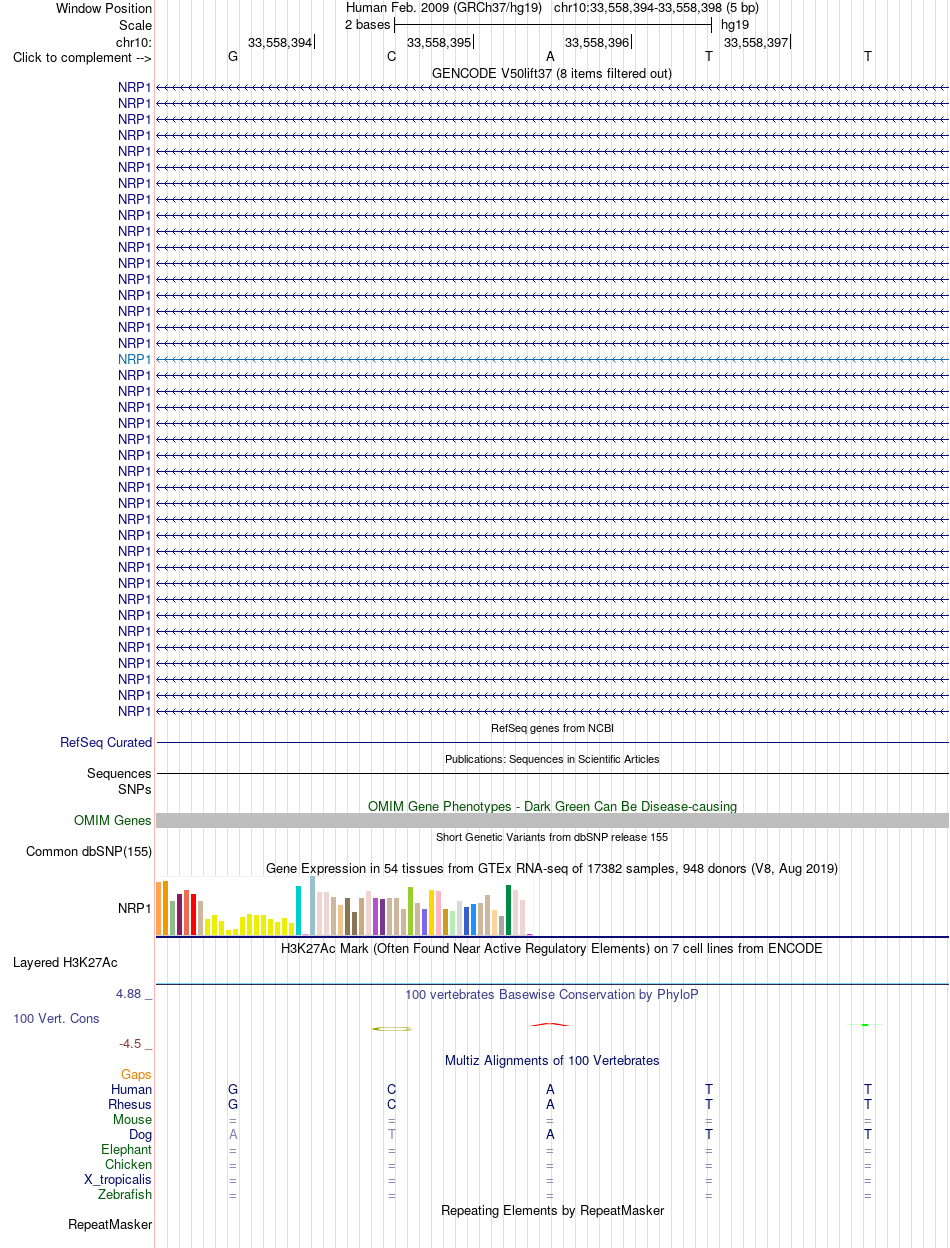
Task: Select the Human alignment row label
Action: tap(132, 1089)
